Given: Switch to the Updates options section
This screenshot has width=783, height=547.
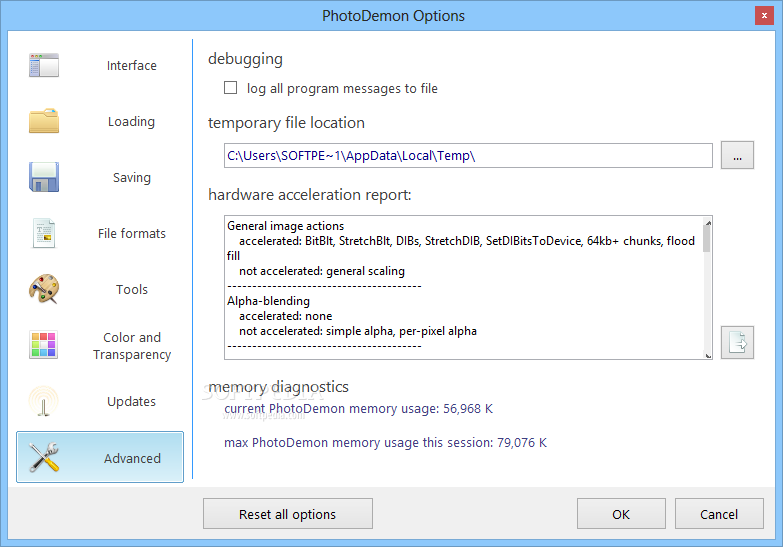Looking at the screenshot, I should tap(100, 402).
